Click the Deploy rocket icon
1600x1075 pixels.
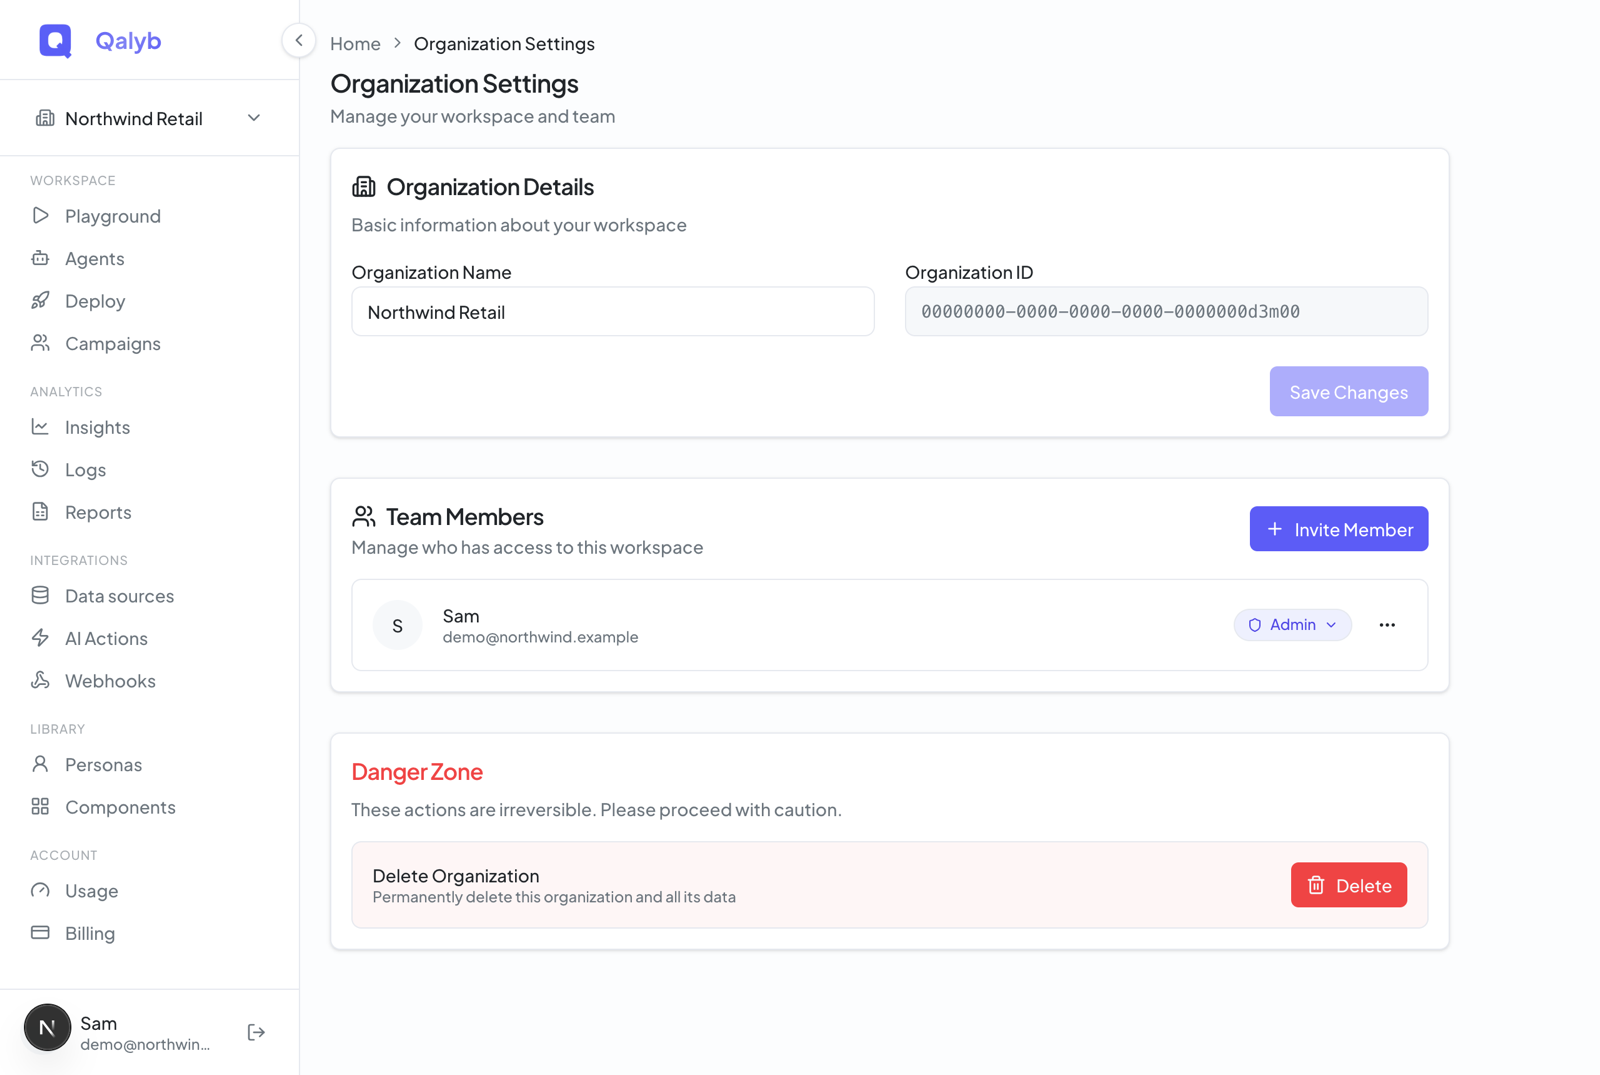[x=40, y=300]
